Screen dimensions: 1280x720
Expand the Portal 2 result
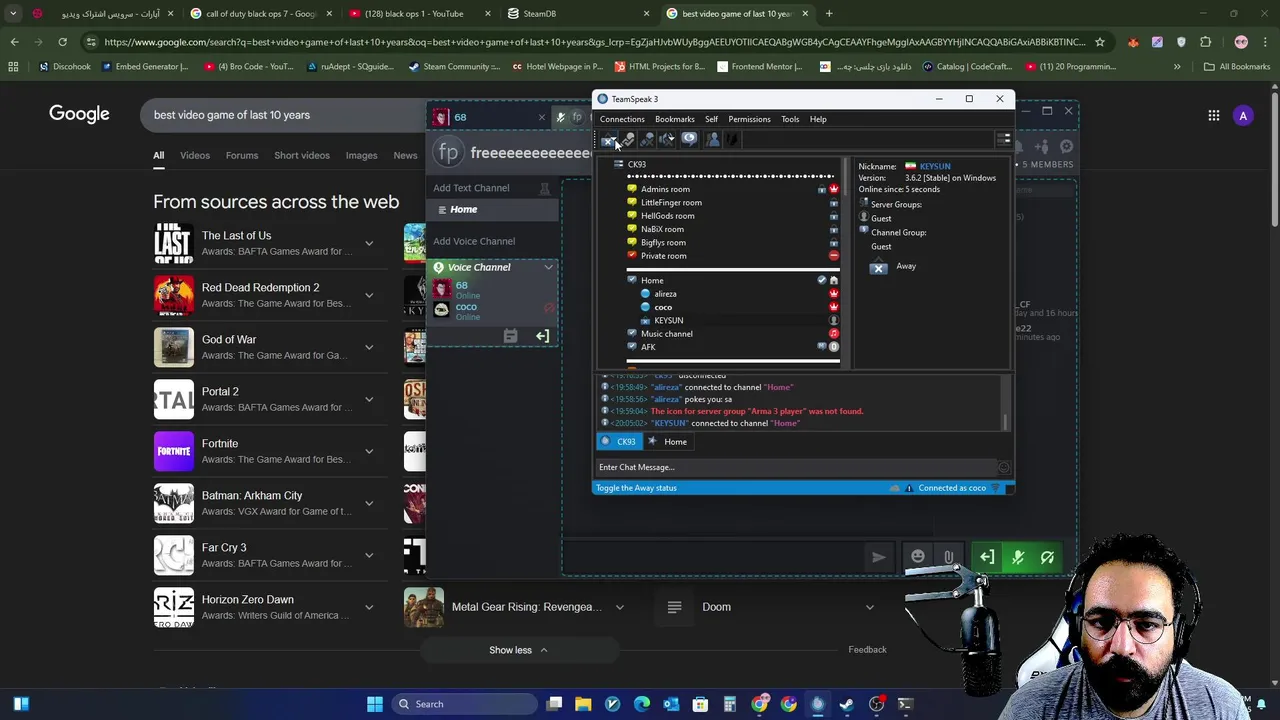click(x=369, y=399)
